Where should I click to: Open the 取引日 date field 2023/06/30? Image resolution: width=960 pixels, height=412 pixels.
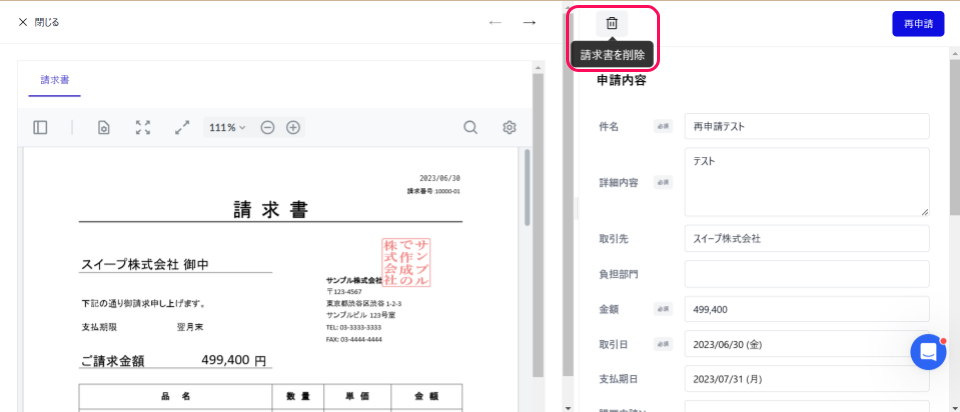pos(807,344)
